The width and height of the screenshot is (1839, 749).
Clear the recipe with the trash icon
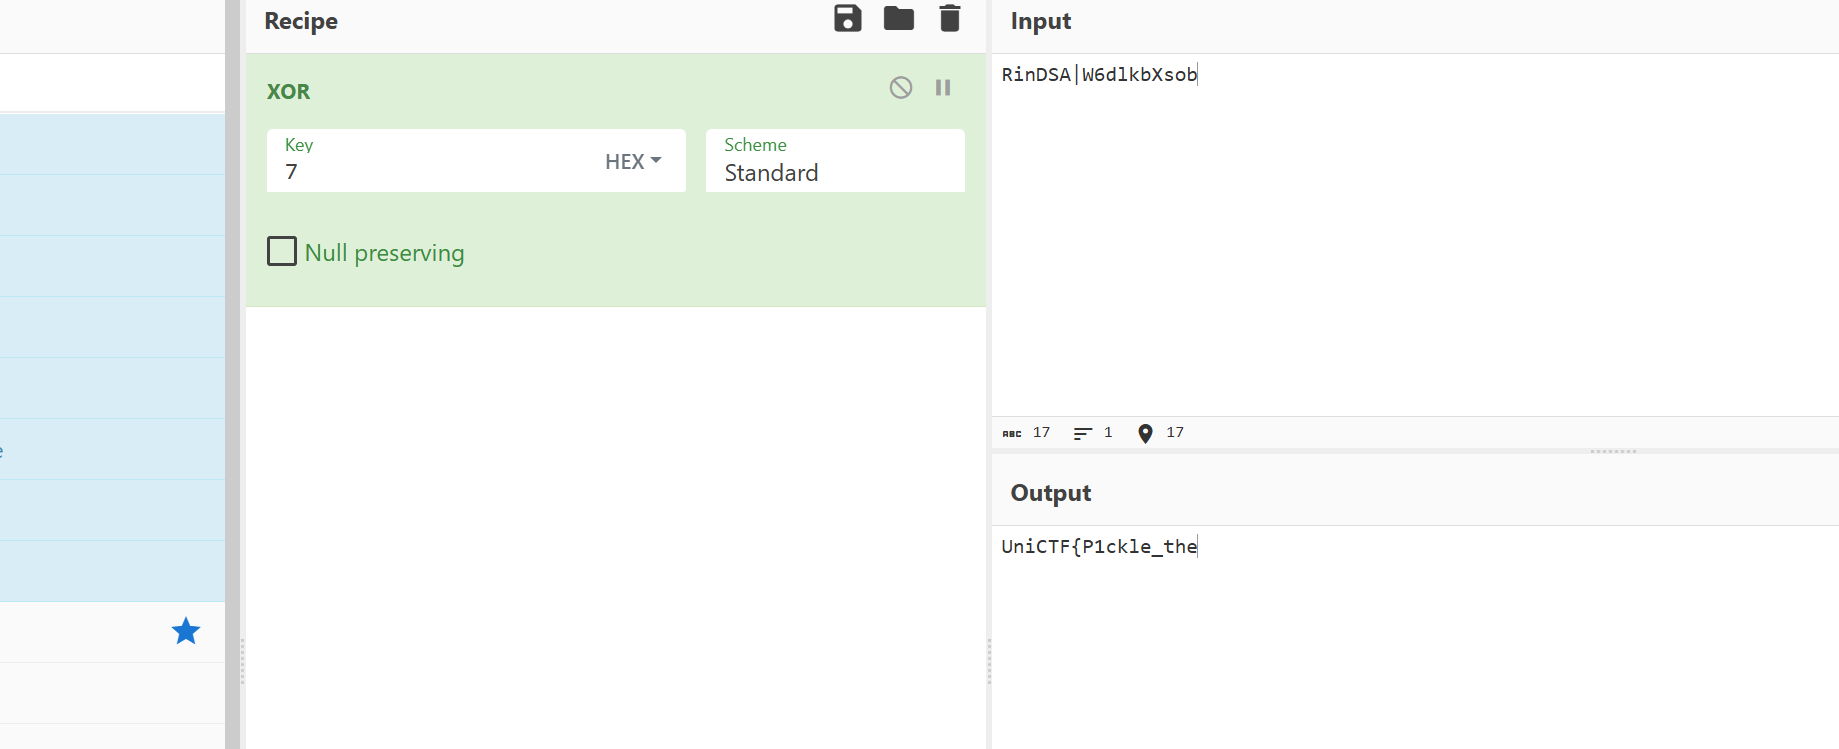(x=949, y=19)
